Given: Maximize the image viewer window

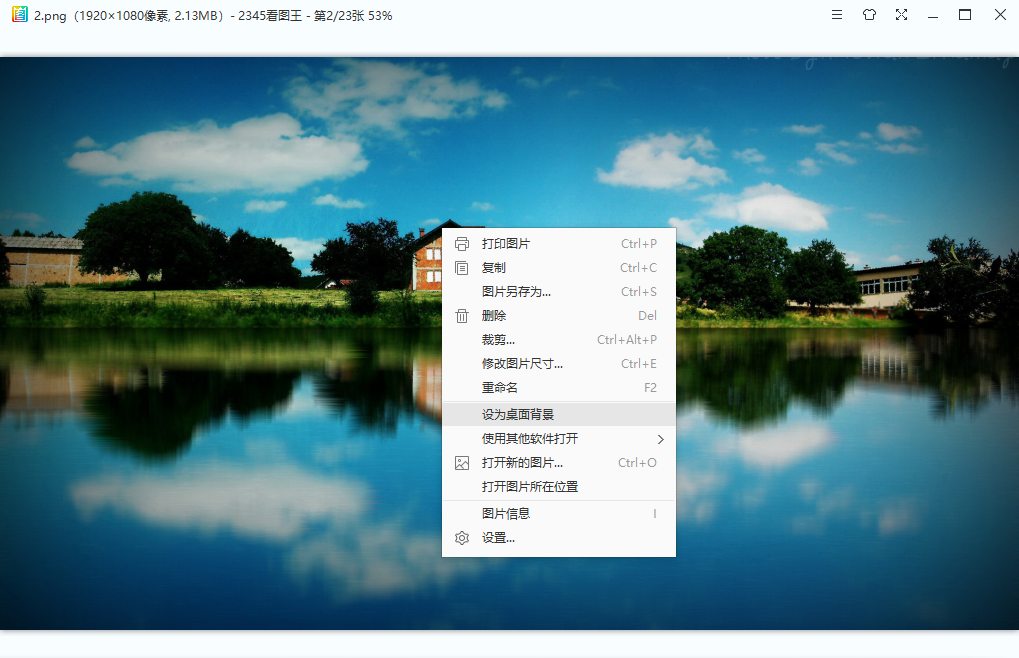Looking at the screenshot, I should pos(965,15).
